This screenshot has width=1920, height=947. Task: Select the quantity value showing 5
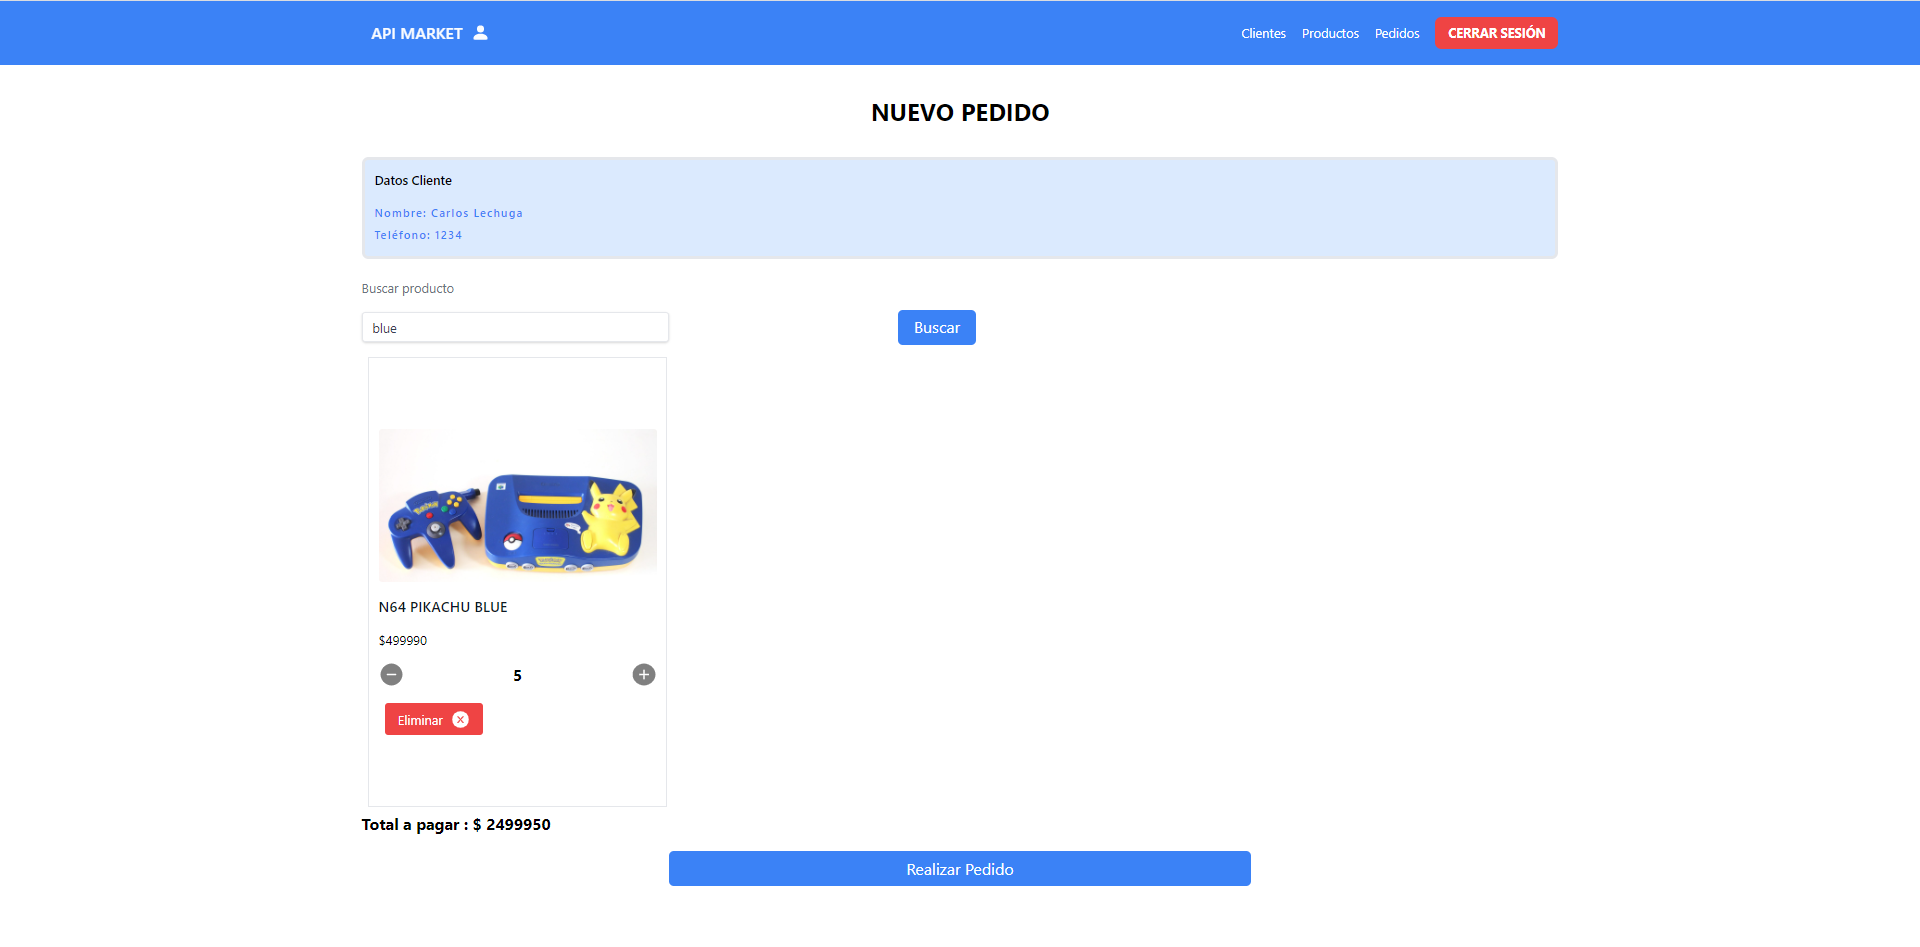(x=517, y=675)
